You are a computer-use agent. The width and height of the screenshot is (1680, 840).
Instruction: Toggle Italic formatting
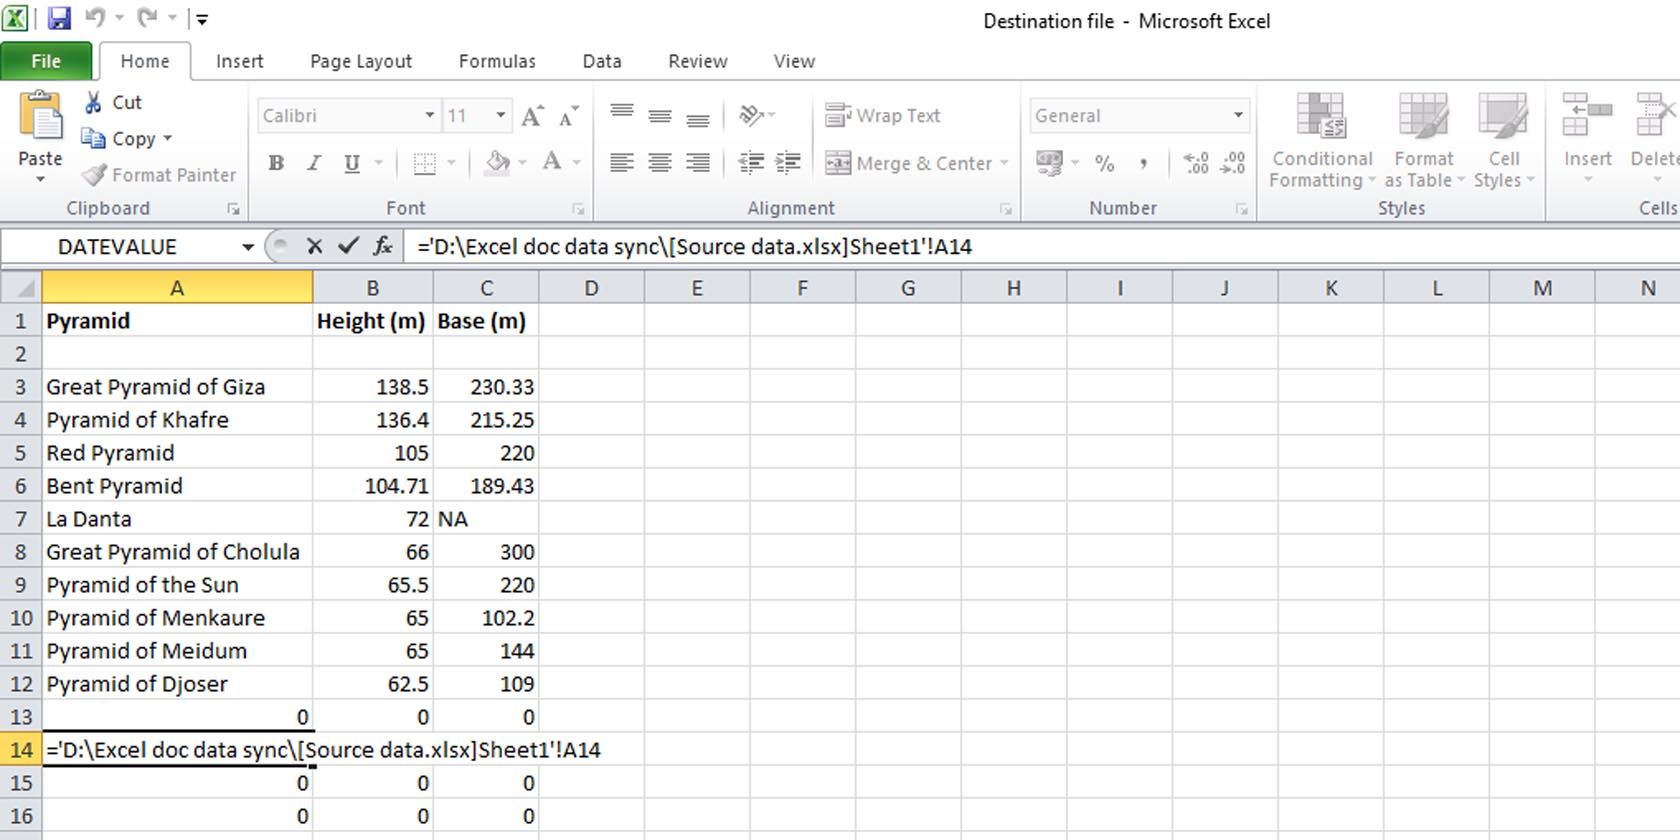314,163
